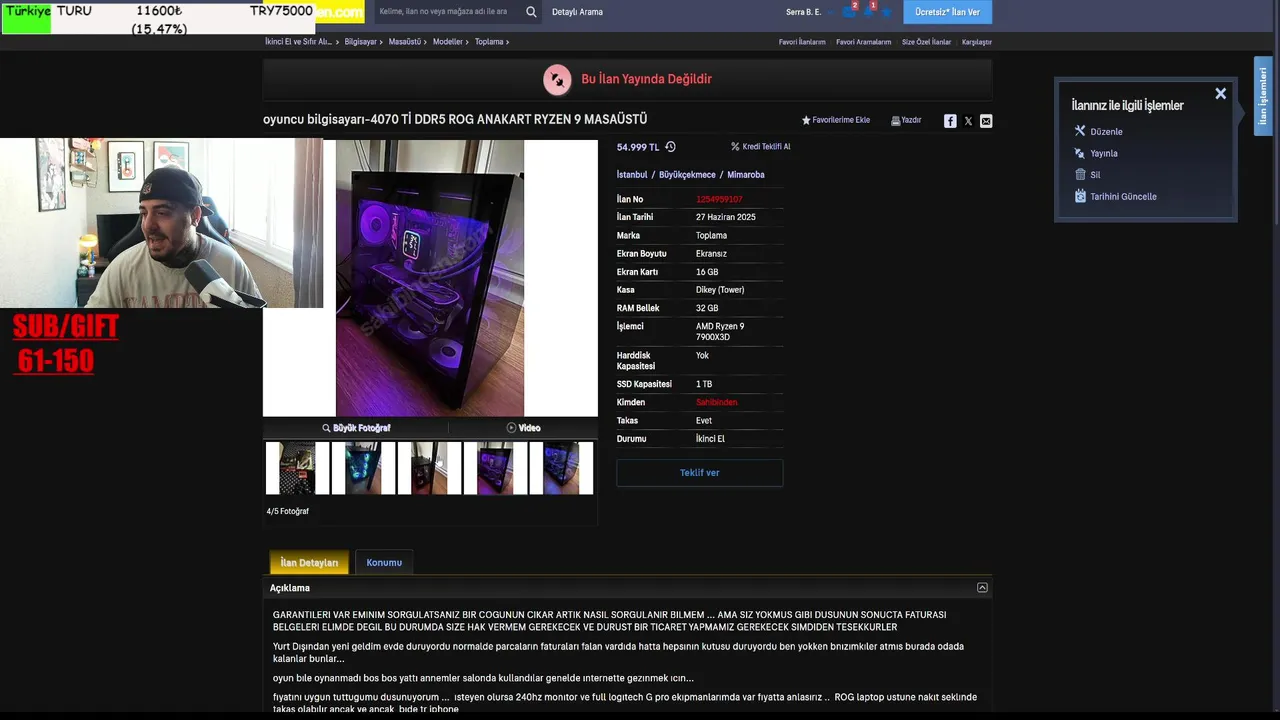The image size is (1280, 720).
Task: Click the Tarihini Güncelle calendar icon
Action: pos(1080,196)
